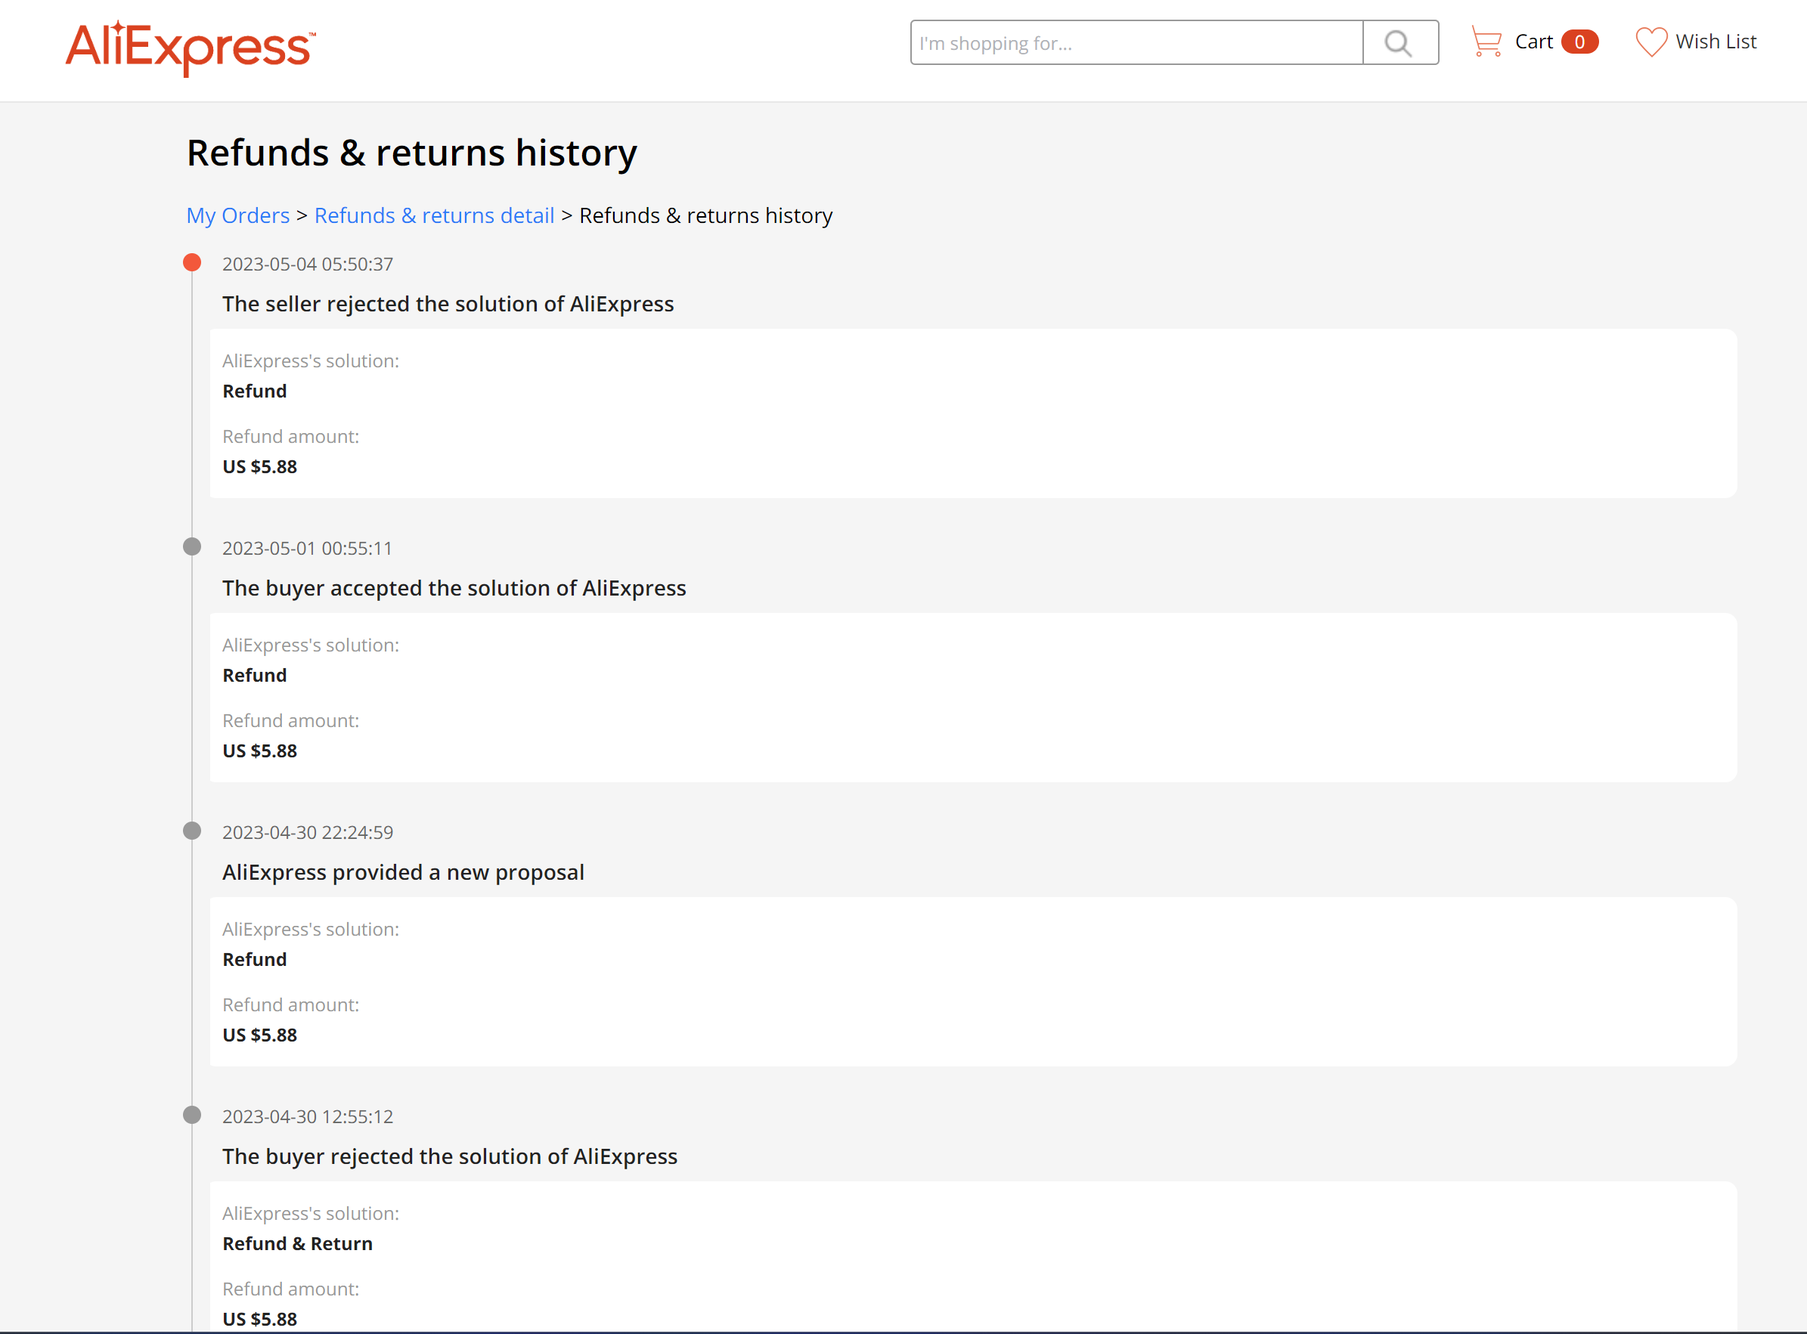
Task: Click the red timeline dot for 2023-05-04
Action: point(192,263)
